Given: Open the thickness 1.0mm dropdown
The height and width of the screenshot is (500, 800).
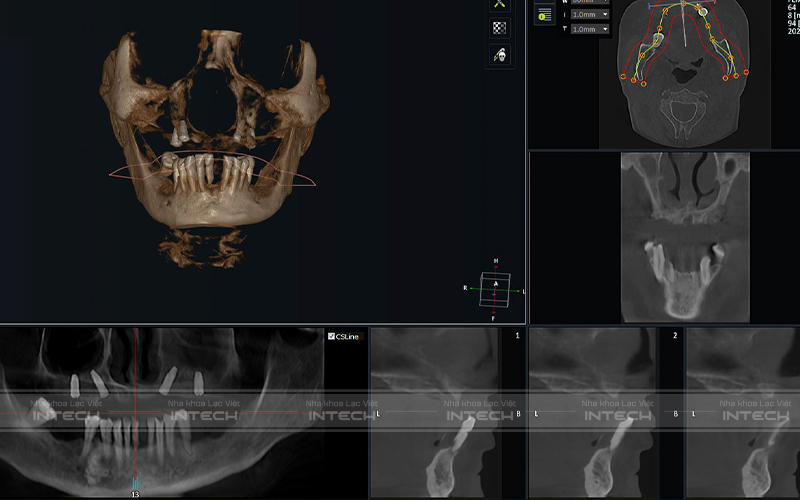Looking at the screenshot, I should coord(590,30).
